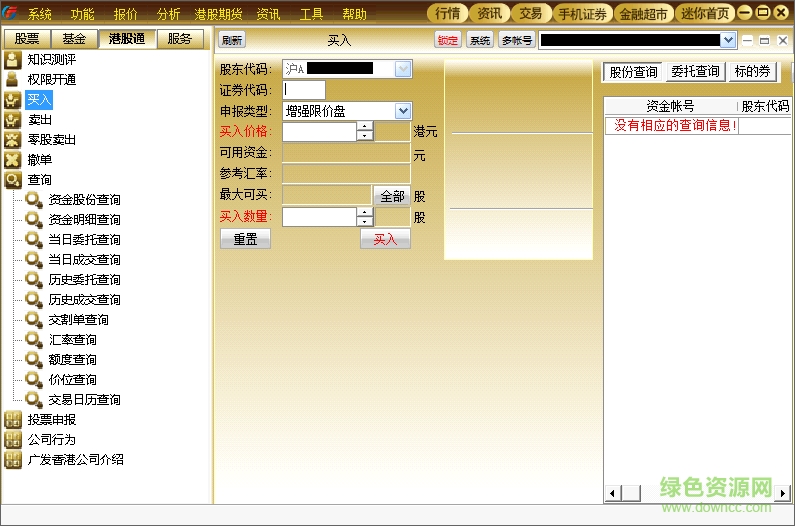Open 投票申报 using its grid icon
The height and width of the screenshot is (526, 795).
[x=12, y=420]
